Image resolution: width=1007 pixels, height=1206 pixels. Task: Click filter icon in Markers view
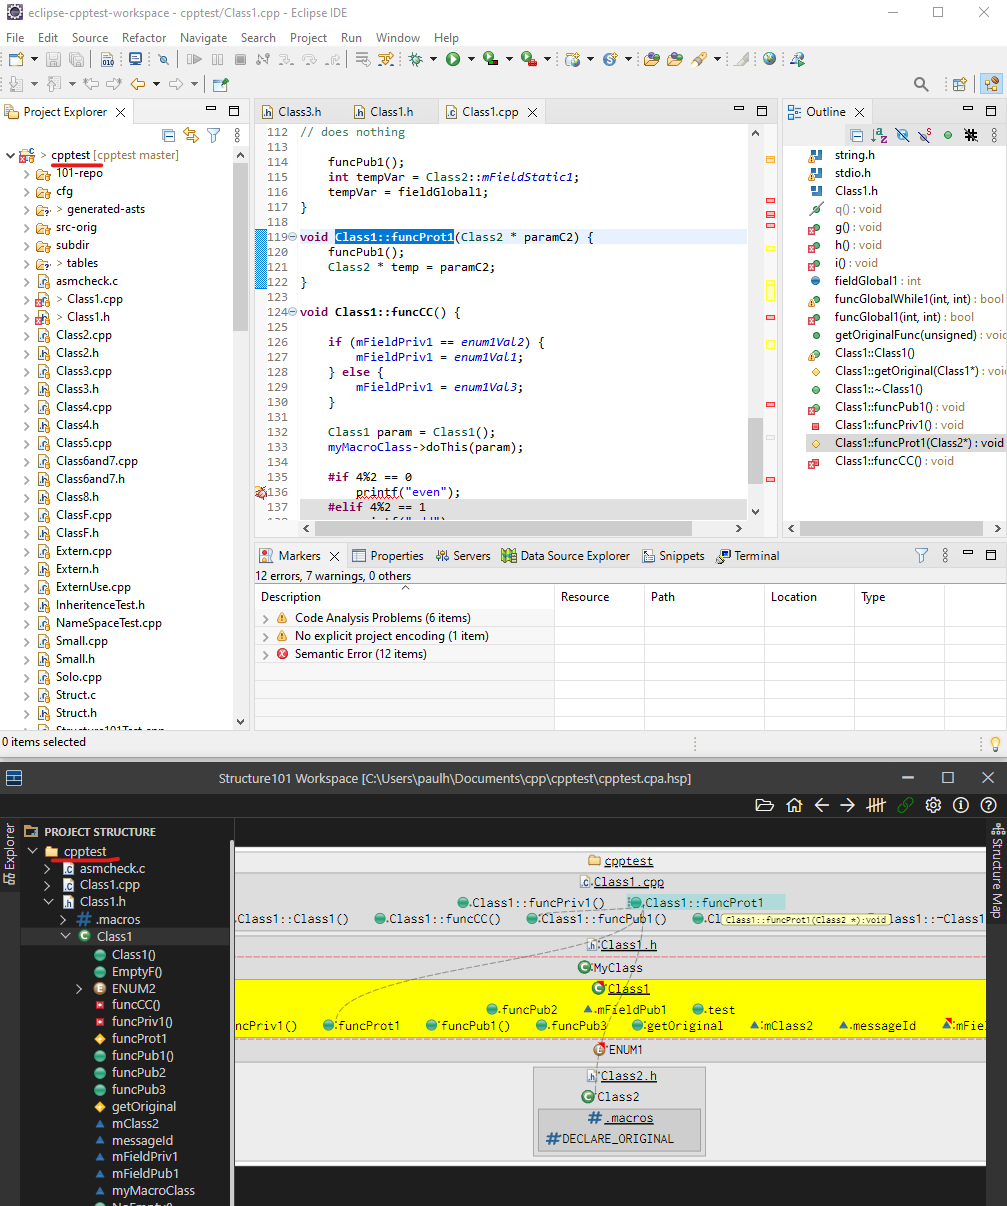pyautogui.click(x=921, y=556)
